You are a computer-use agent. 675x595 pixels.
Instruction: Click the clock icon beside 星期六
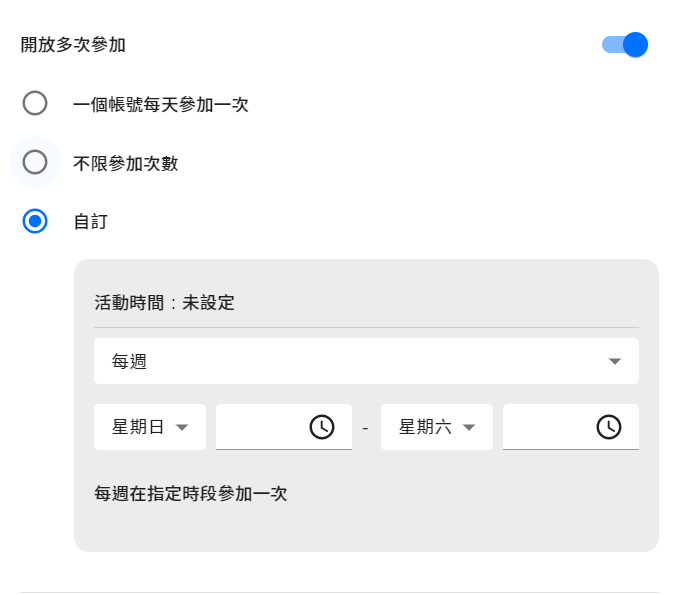tap(608, 427)
